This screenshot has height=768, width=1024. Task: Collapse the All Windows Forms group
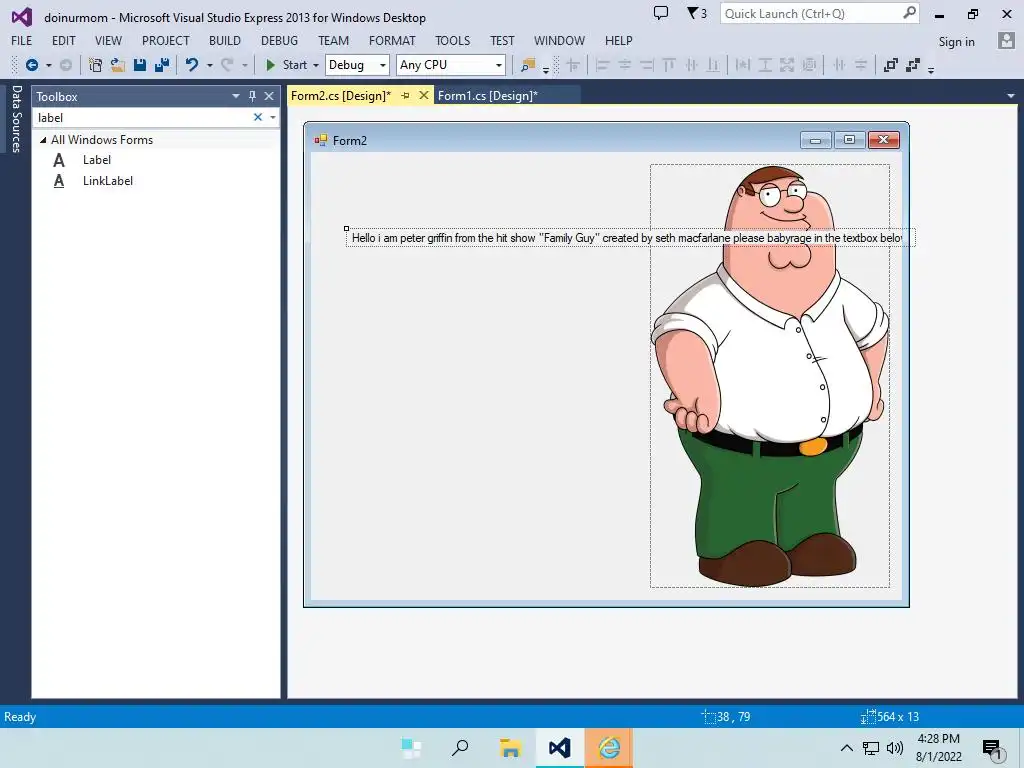click(43, 140)
